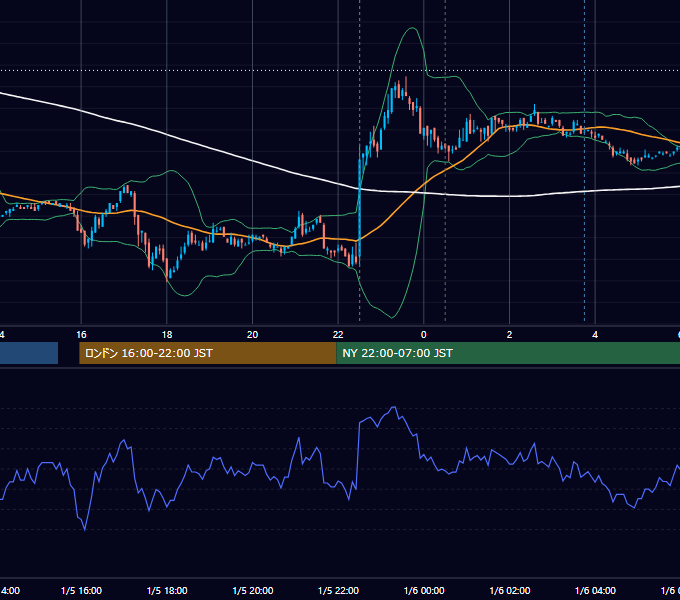Viewport: 680px width, 600px height.
Task: Click the dashed blue vertical line before 4:00
Action: [x=584, y=160]
